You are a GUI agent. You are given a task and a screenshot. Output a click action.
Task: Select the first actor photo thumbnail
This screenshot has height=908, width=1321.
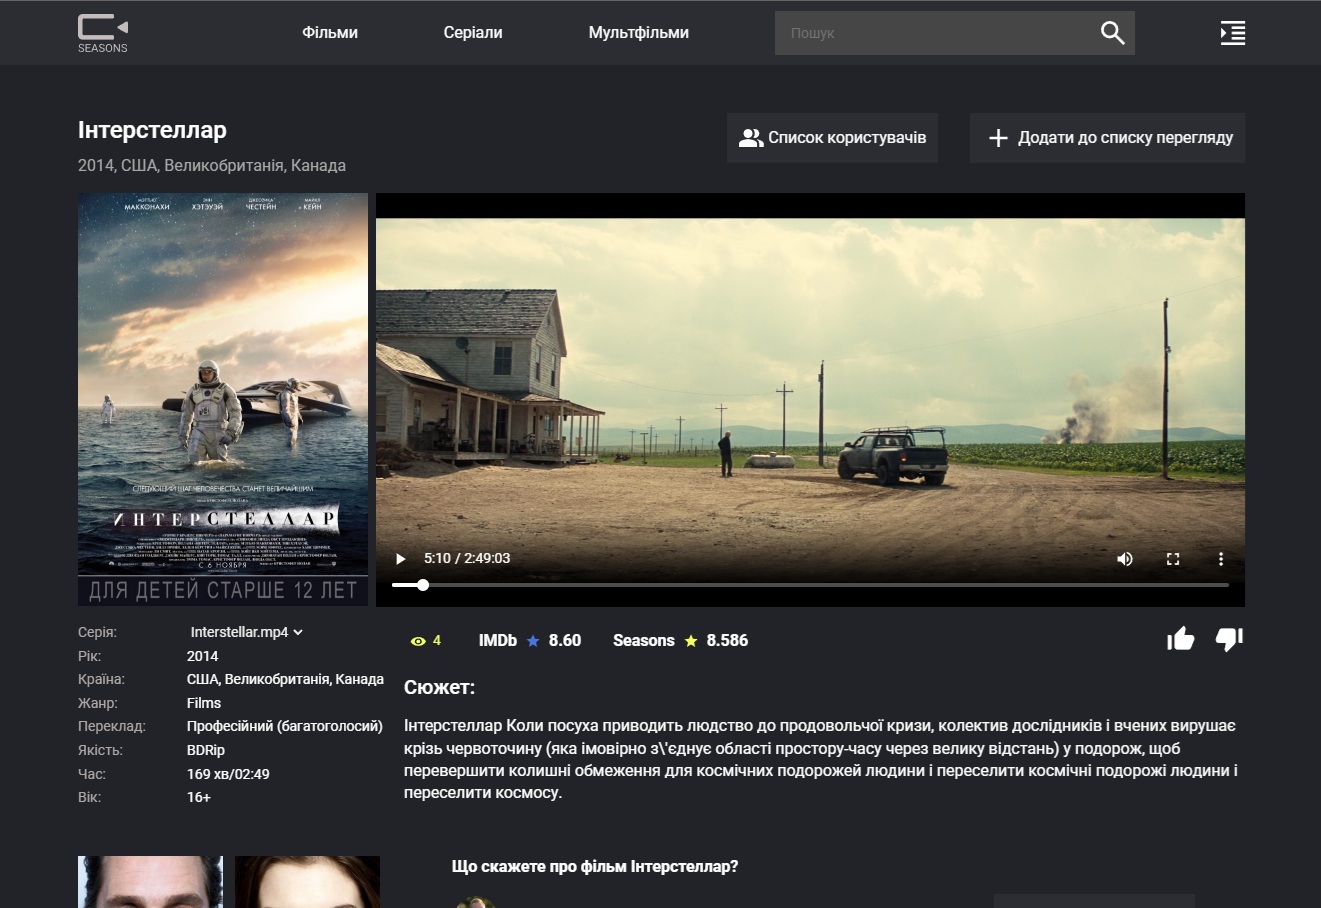coord(150,882)
